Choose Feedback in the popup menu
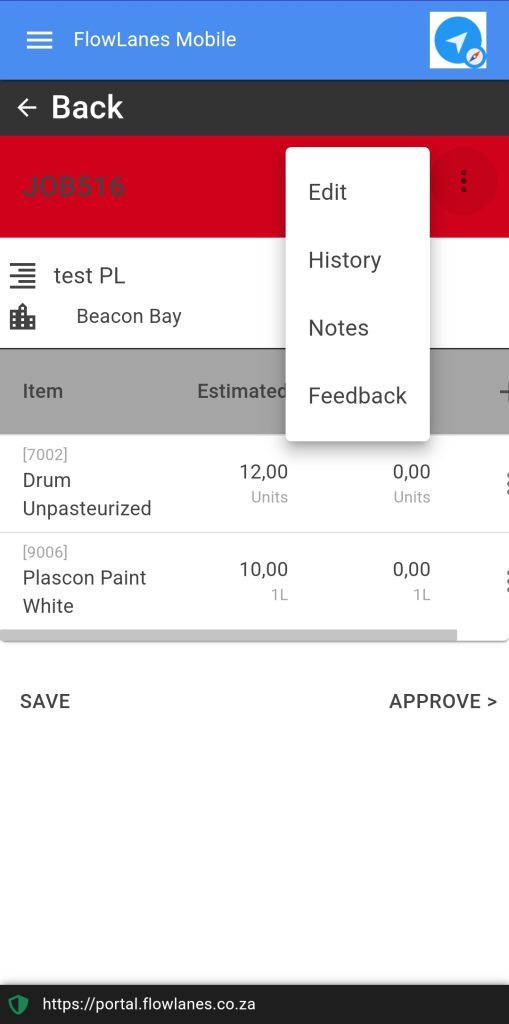This screenshot has width=509, height=1024. pos(357,396)
